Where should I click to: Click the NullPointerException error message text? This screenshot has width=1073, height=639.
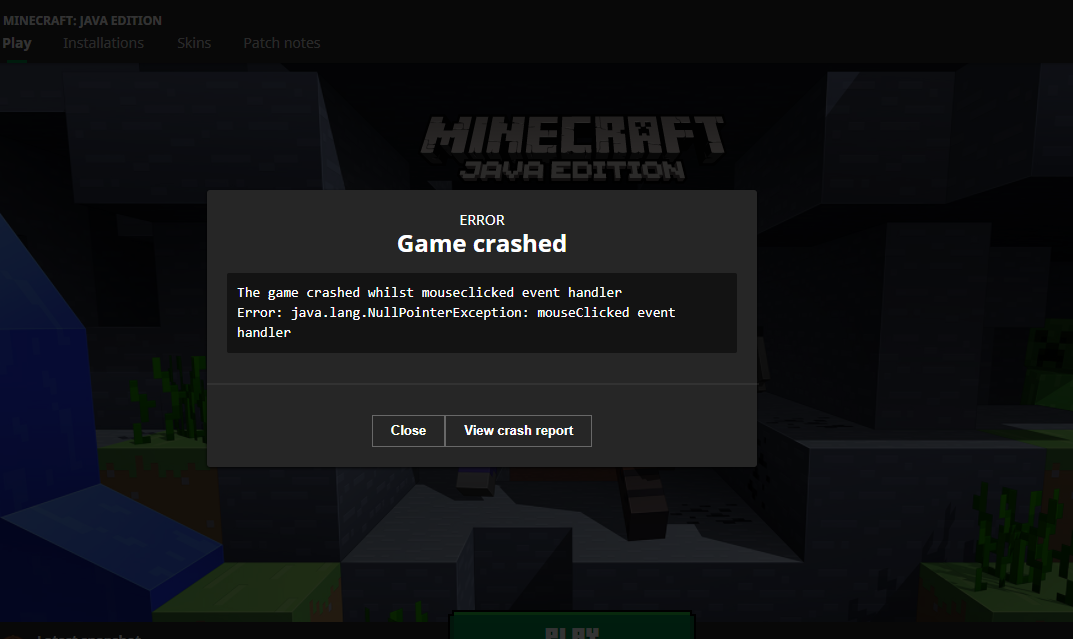(456, 322)
